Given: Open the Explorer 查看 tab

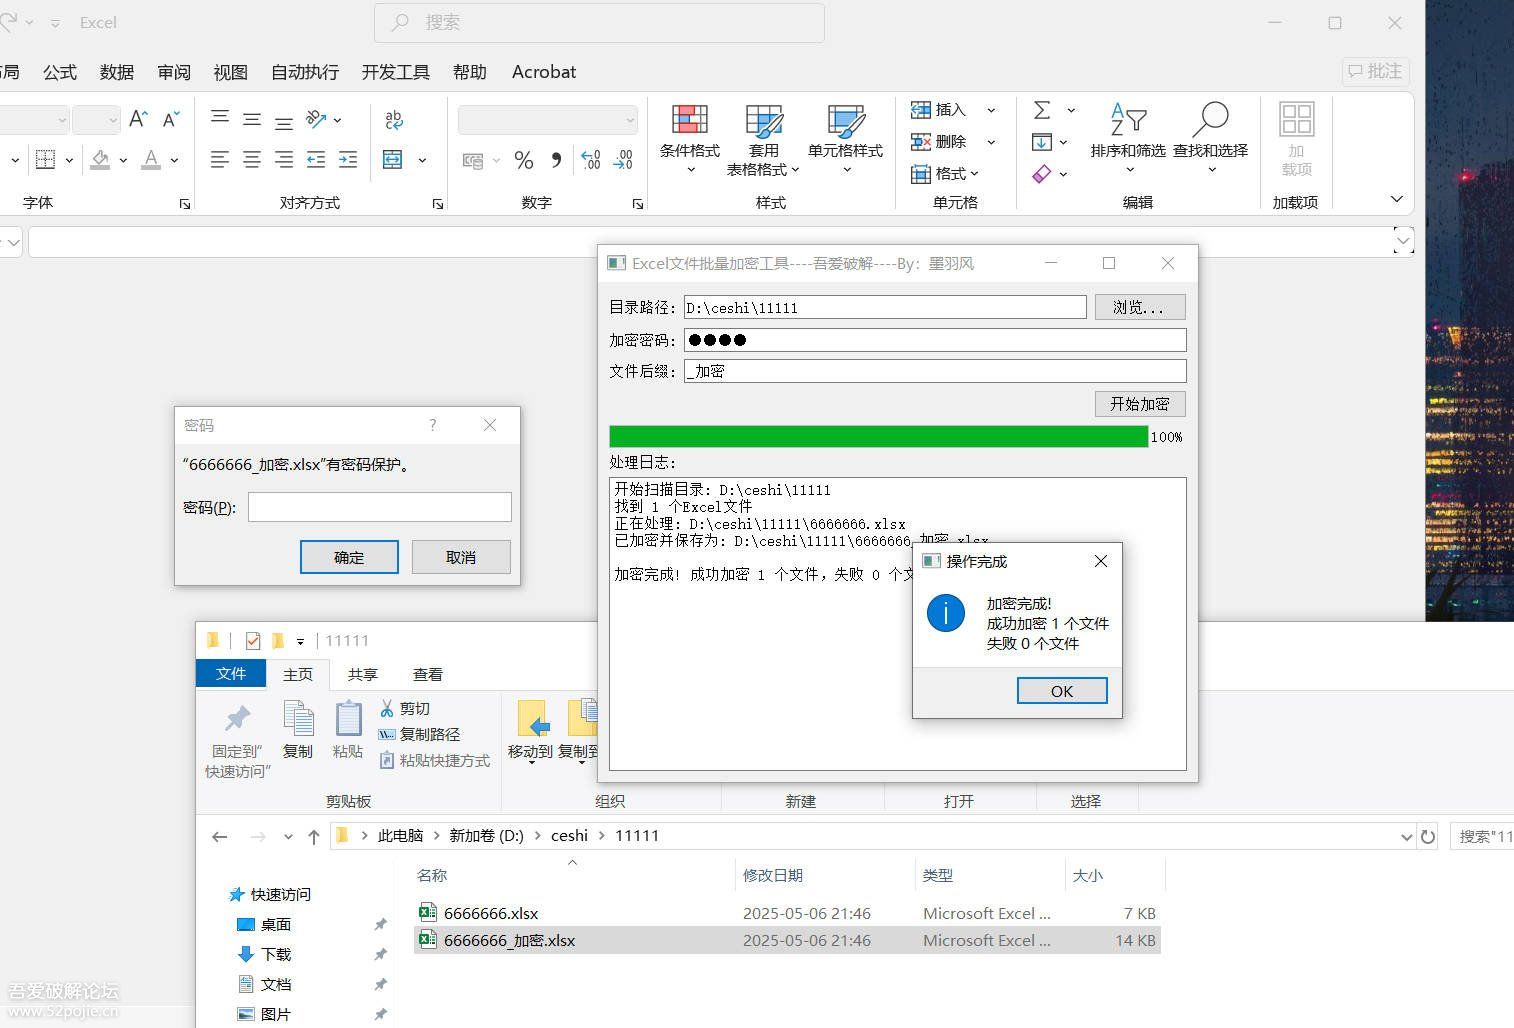Looking at the screenshot, I should tap(428, 674).
